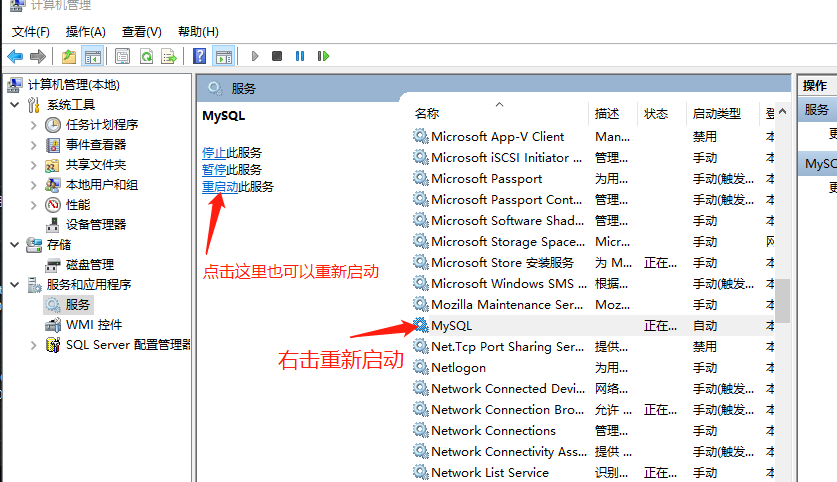This screenshot has height=482, width=837.
Task: Select Microsoft Store 安装服务 row
Action: (593, 263)
